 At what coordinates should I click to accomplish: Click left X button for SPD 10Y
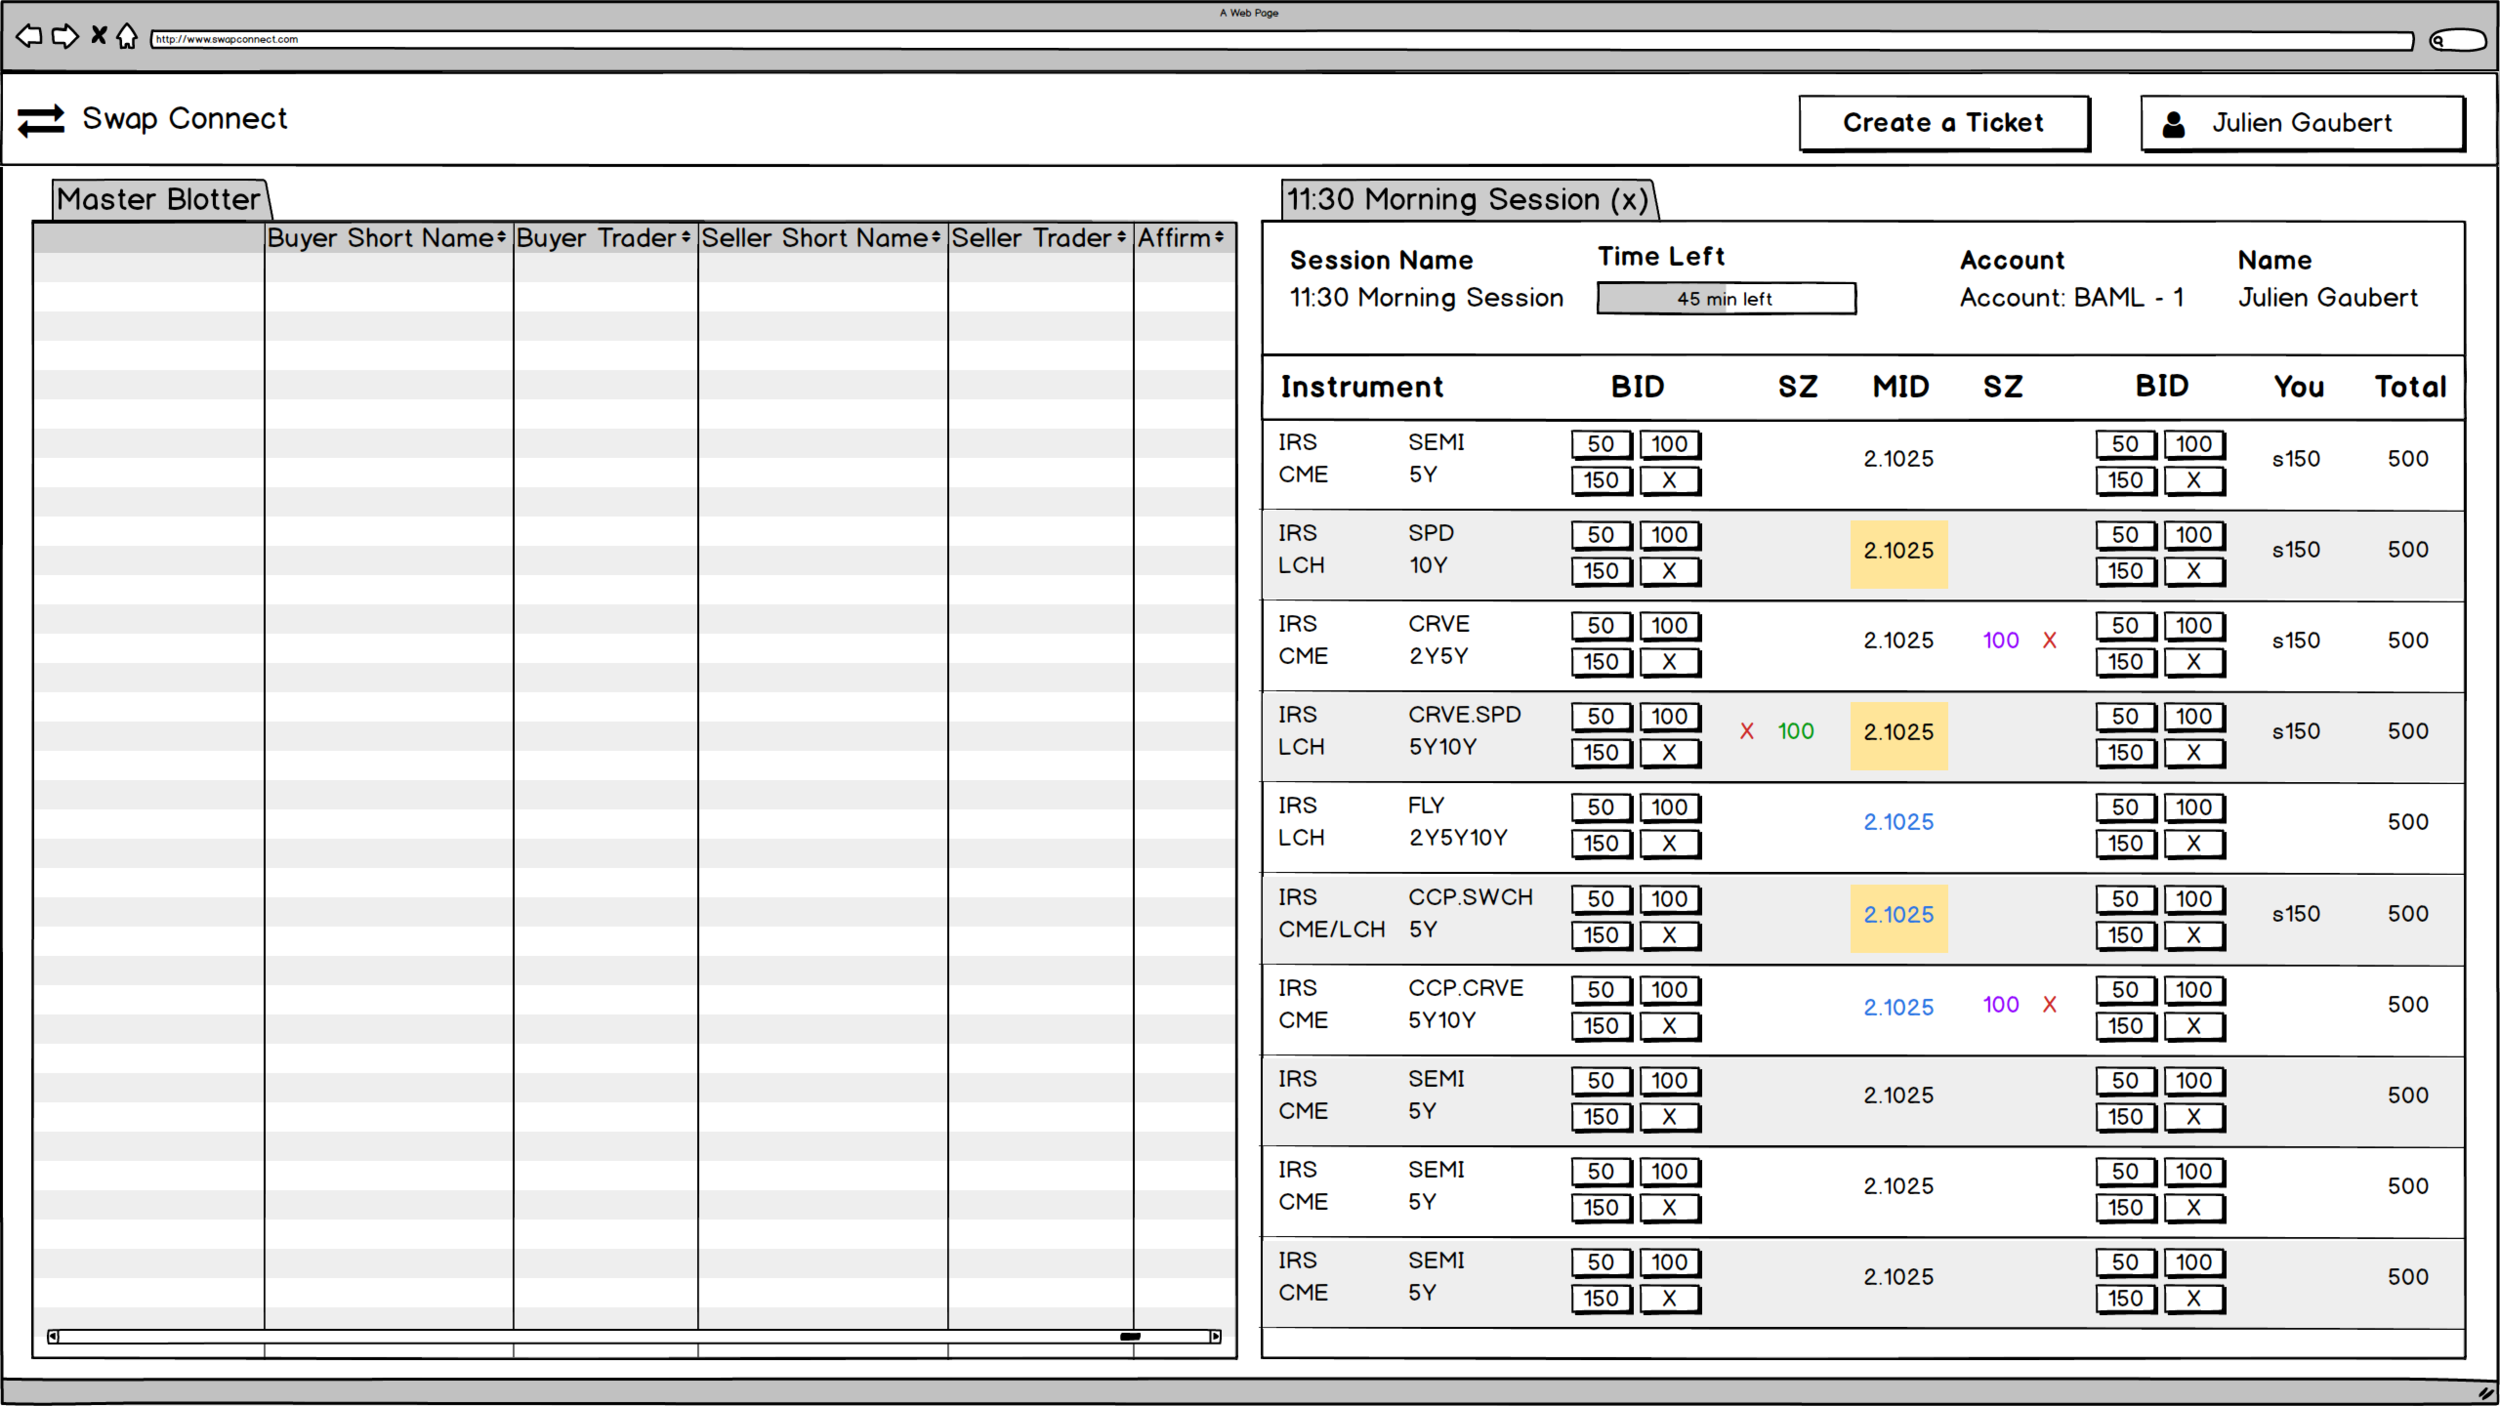point(1670,571)
